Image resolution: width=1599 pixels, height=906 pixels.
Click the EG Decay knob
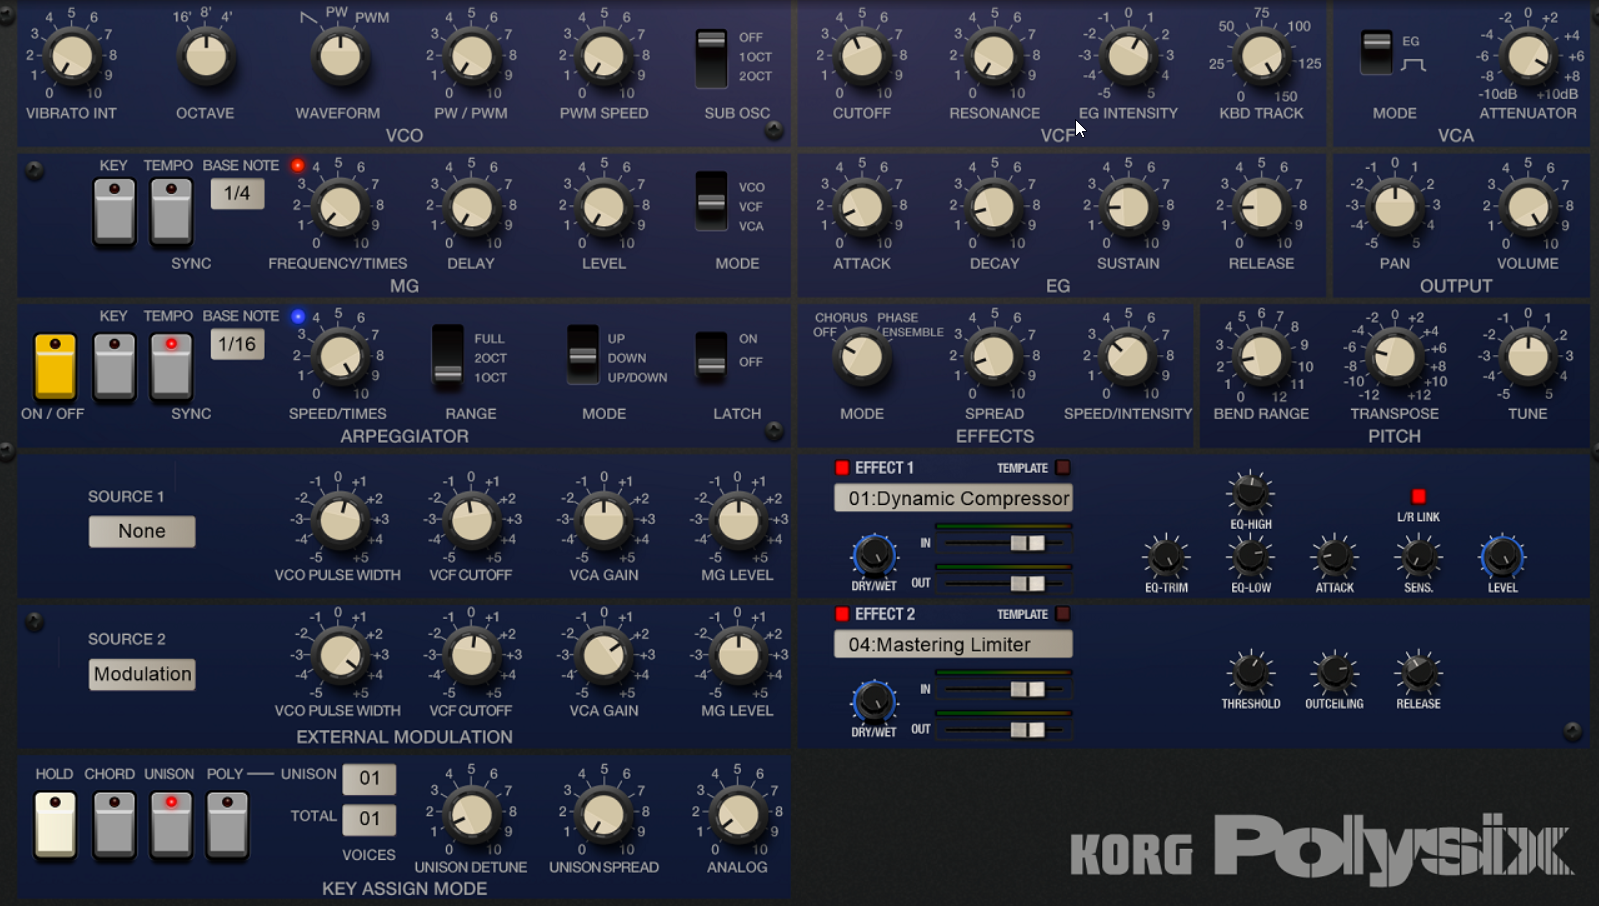coord(995,208)
